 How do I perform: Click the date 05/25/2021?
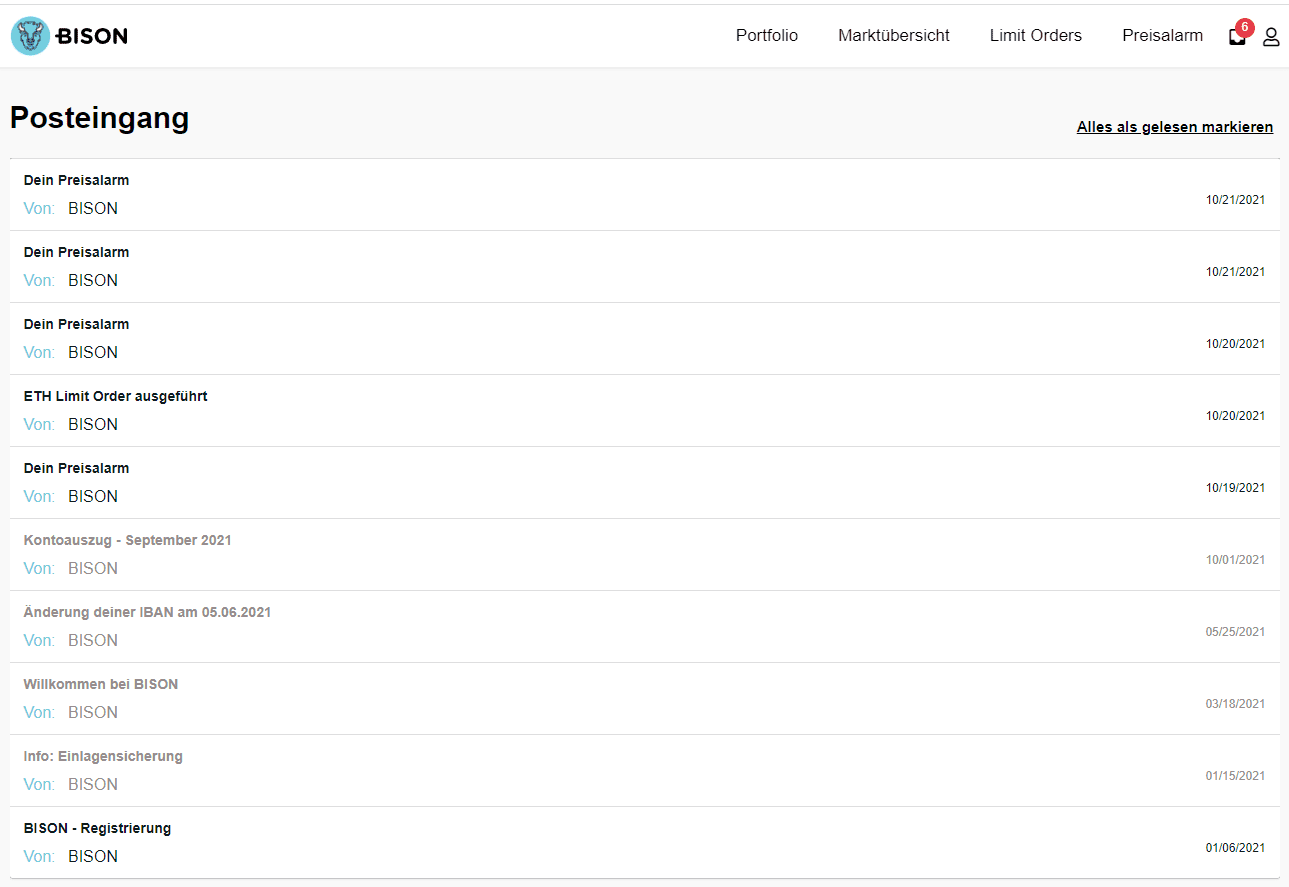tap(1235, 632)
